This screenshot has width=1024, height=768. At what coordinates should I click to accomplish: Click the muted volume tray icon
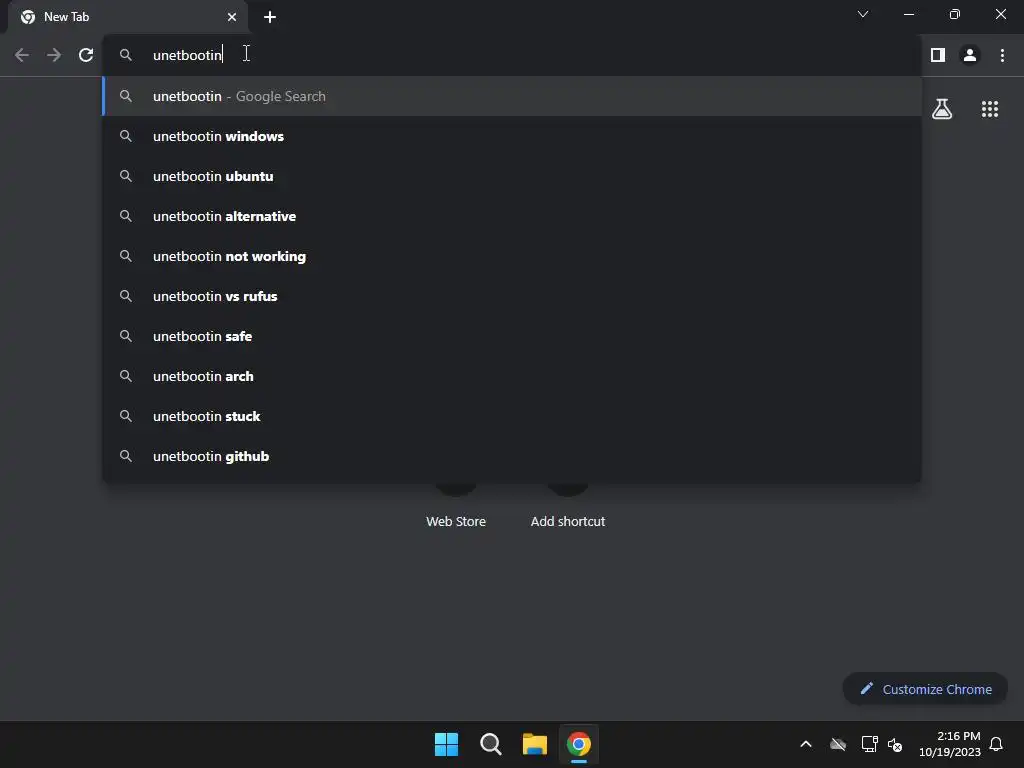895,744
